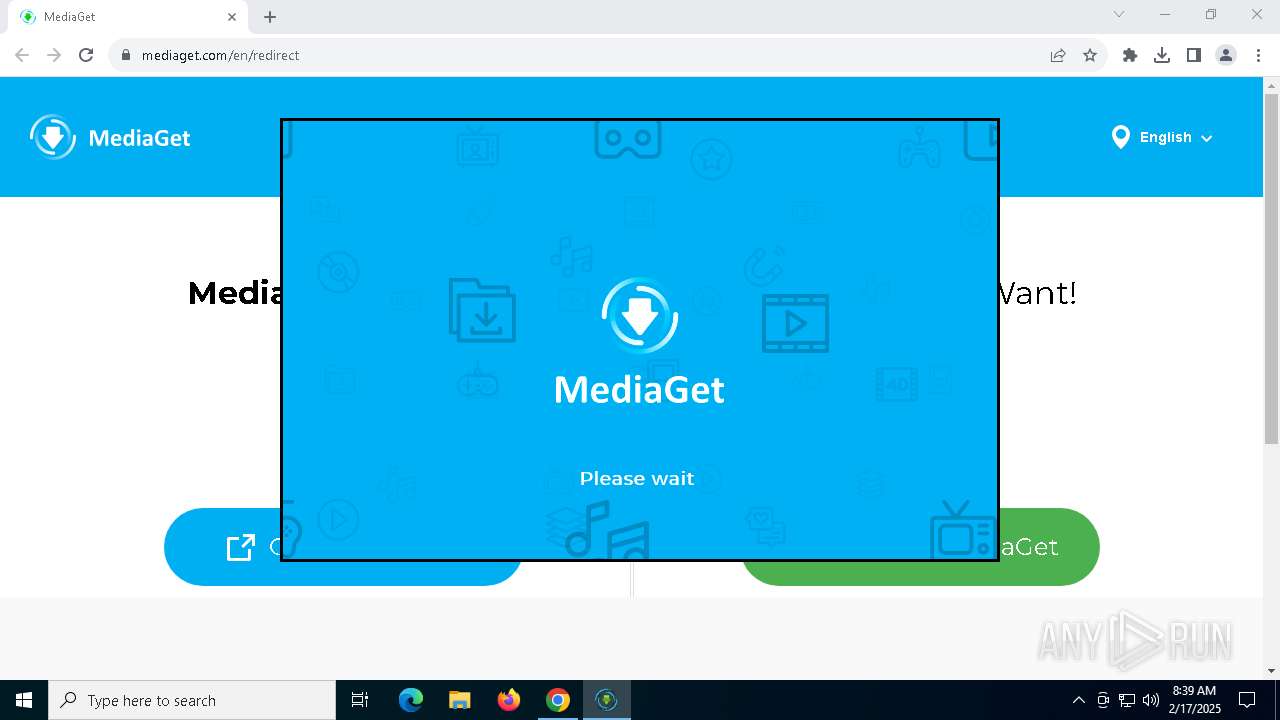Select the MediaGet browser tab

[x=127, y=17]
